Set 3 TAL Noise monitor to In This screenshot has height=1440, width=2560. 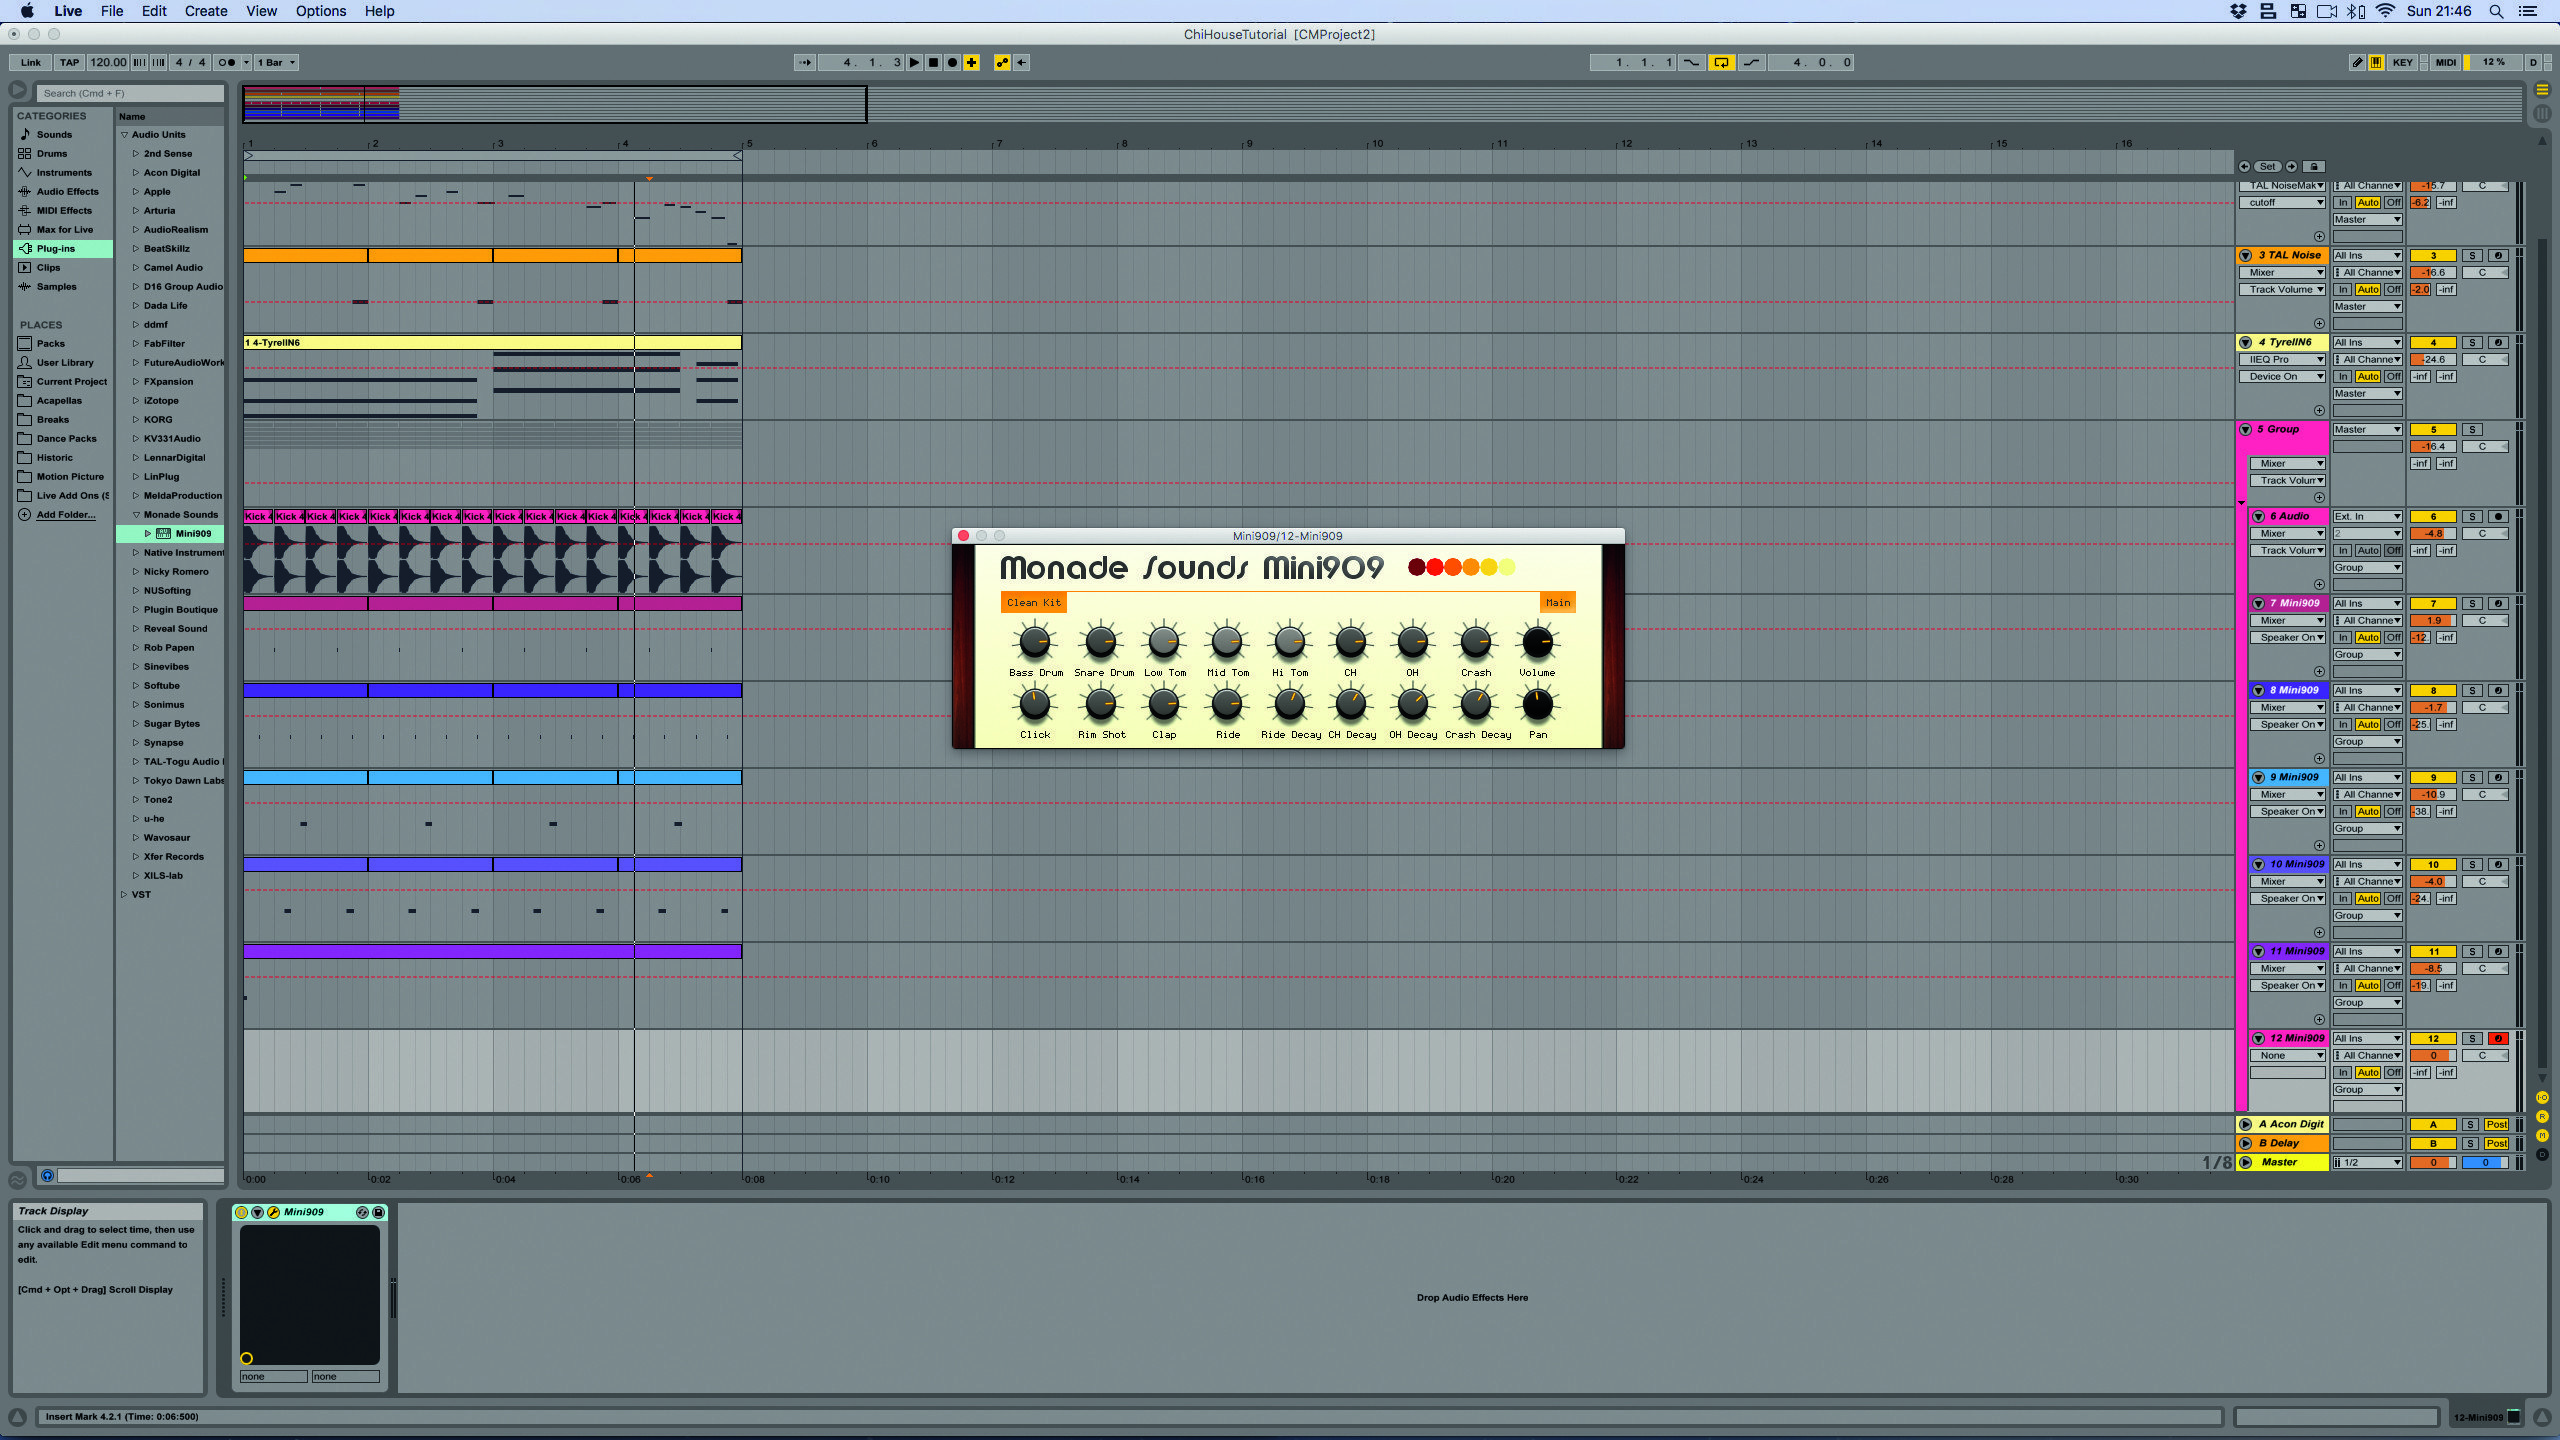(2342, 290)
